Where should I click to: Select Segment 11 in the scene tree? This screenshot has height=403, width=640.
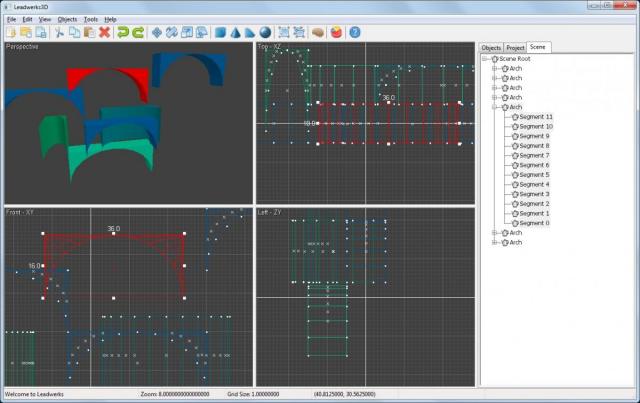[x=535, y=117]
